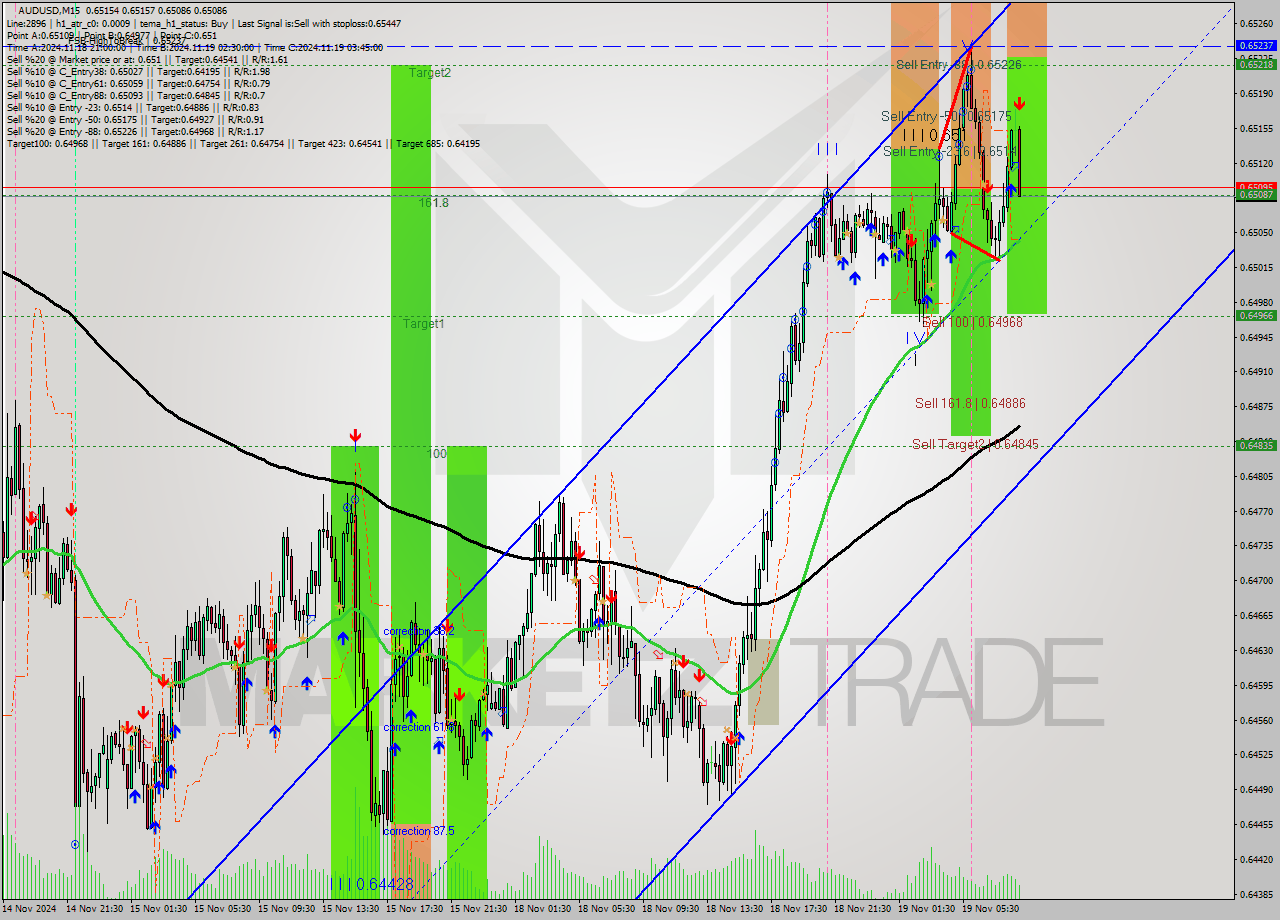1280x920 pixels.
Task: Click the green 0.64966 price tag
Action: (1256, 316)
